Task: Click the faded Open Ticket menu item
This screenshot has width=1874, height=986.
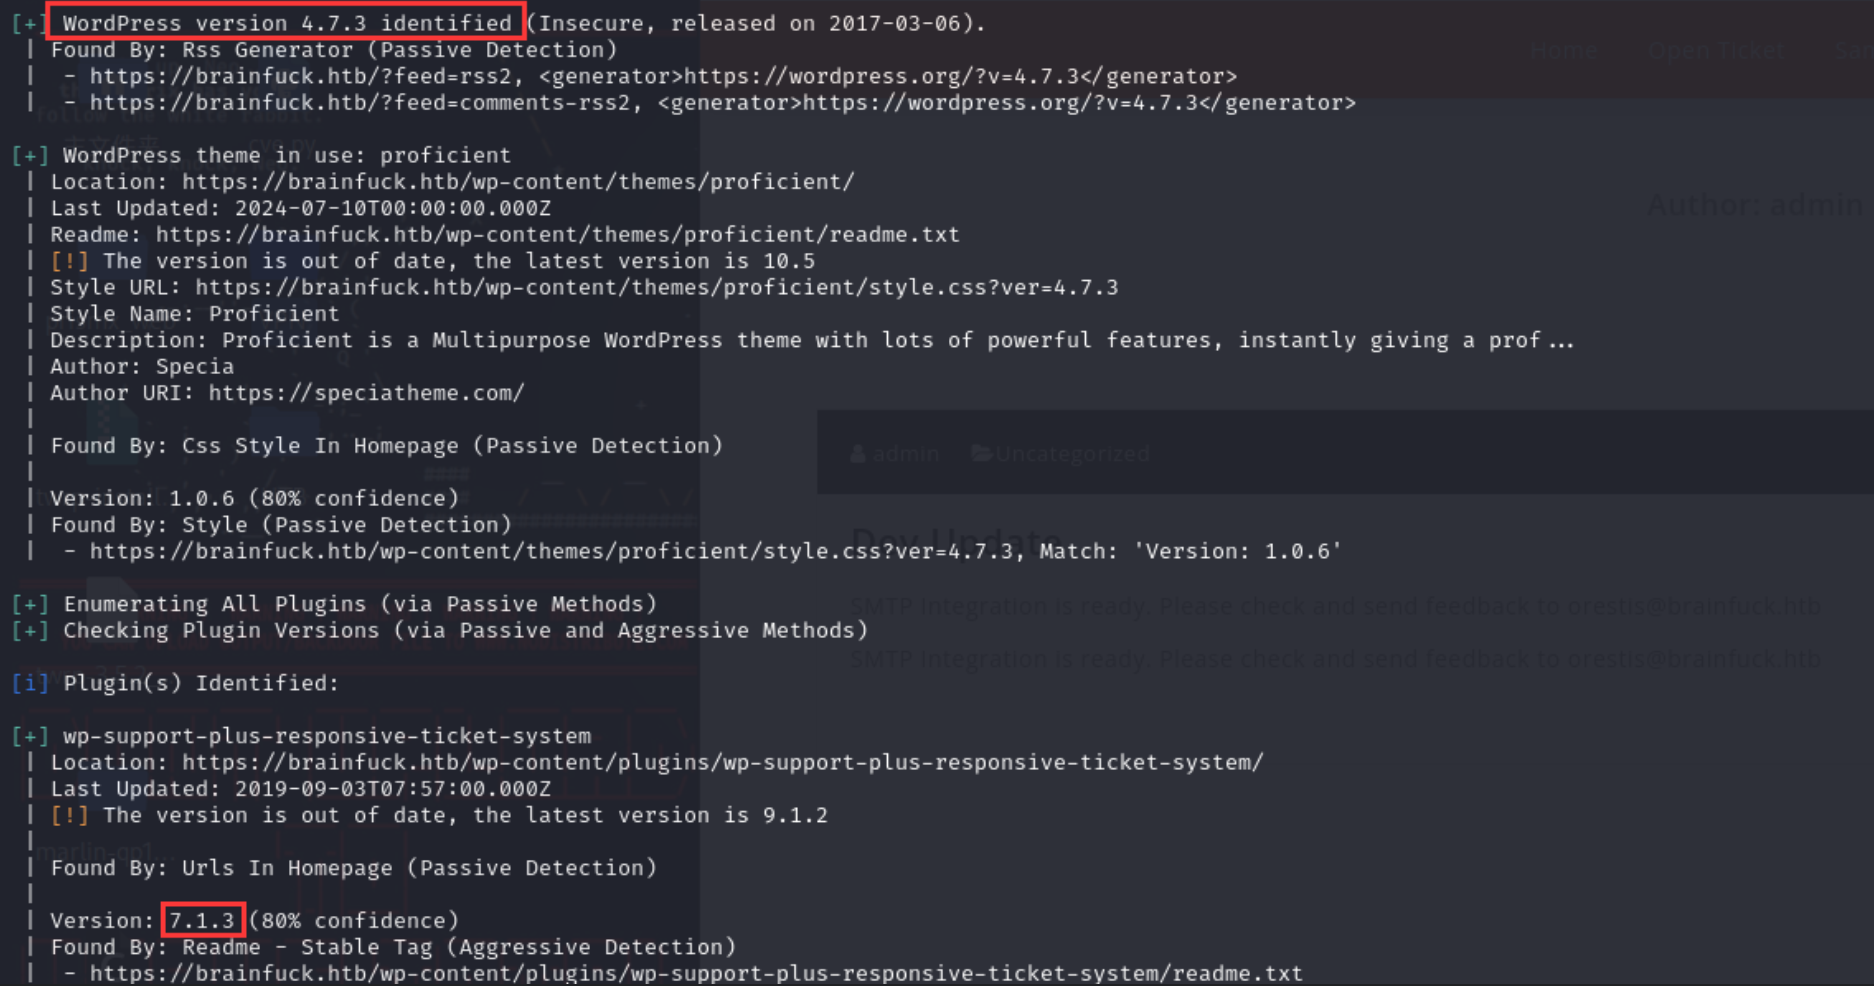Action: [x=1716, y=50]
